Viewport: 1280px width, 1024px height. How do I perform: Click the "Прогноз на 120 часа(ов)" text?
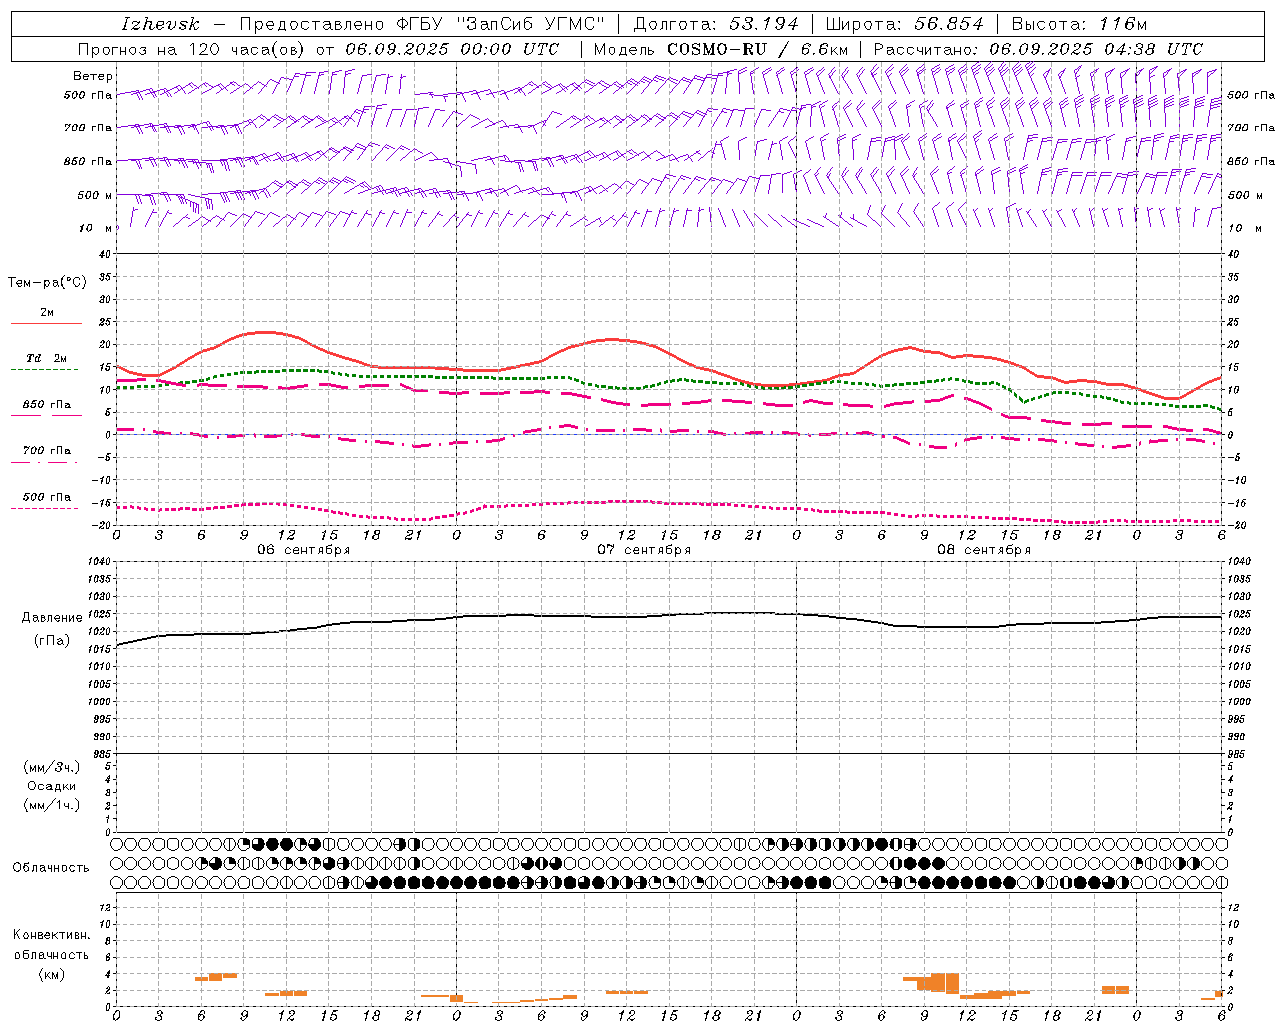pyautogui.click(x=192, y=49)
